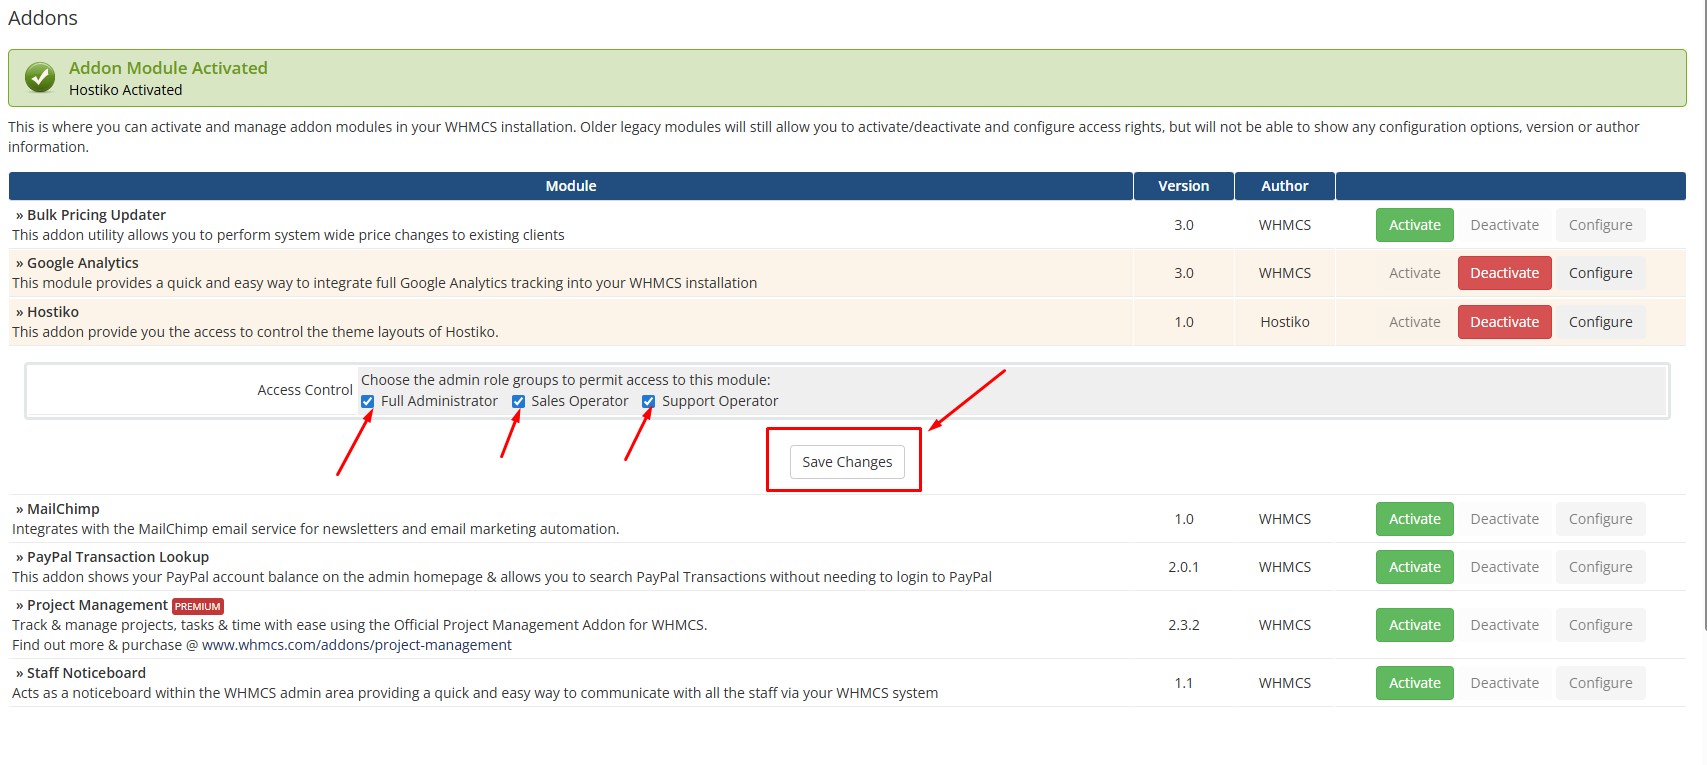Viewport: 1707px width, 765px height.
Task: Deactivate the Hostiko addon
Action: tap(1504, 322)
